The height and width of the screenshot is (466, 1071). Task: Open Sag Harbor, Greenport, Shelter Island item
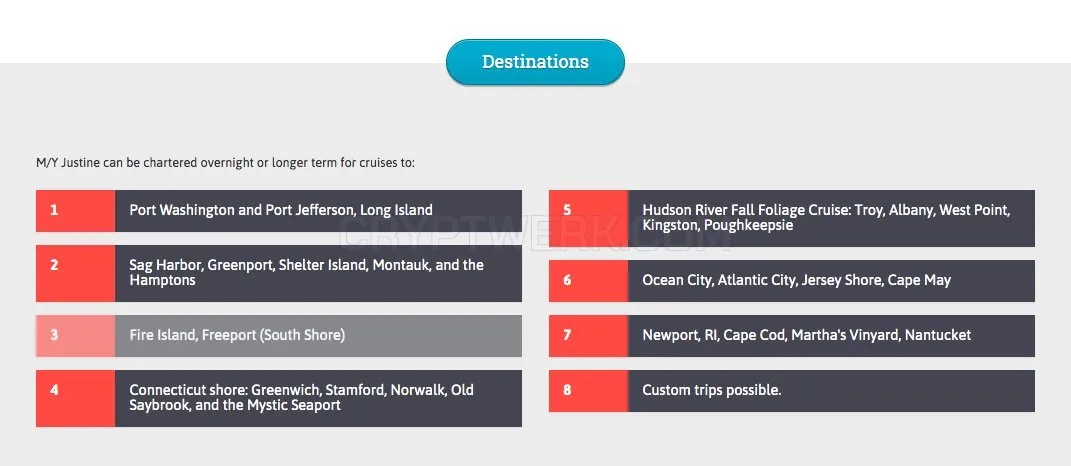pos(318,273)
